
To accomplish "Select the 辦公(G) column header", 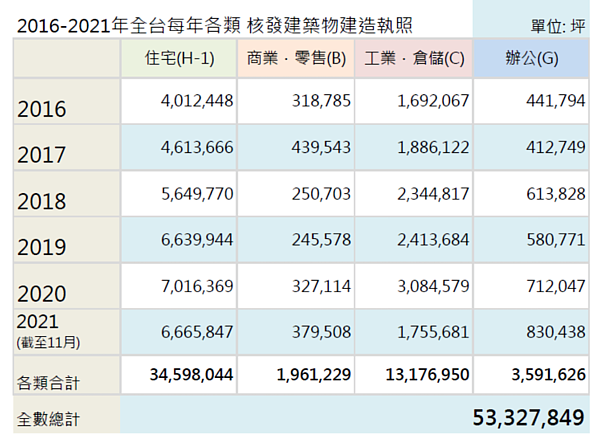I will pos(531,59).
